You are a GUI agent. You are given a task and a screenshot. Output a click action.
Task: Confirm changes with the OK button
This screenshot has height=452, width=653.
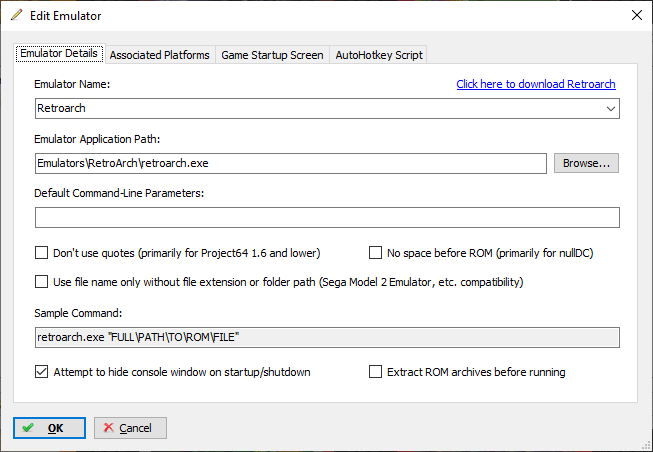tap(50, 428)
